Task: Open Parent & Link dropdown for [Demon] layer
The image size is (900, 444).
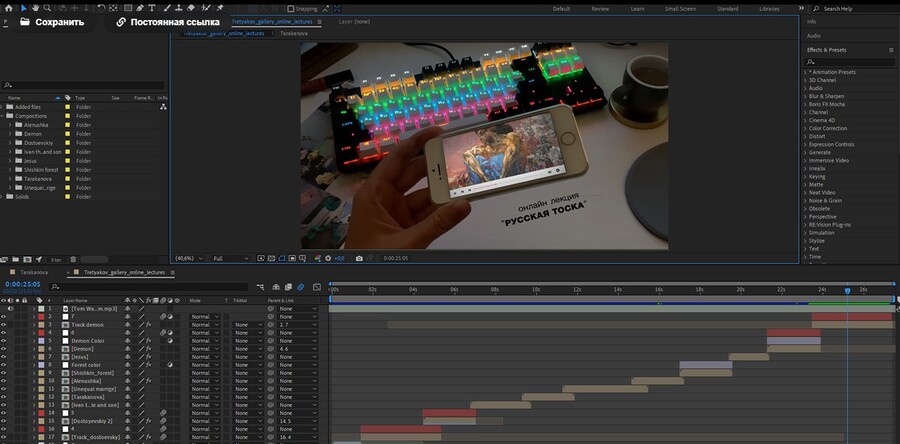Action: click(x=297, y=349)
